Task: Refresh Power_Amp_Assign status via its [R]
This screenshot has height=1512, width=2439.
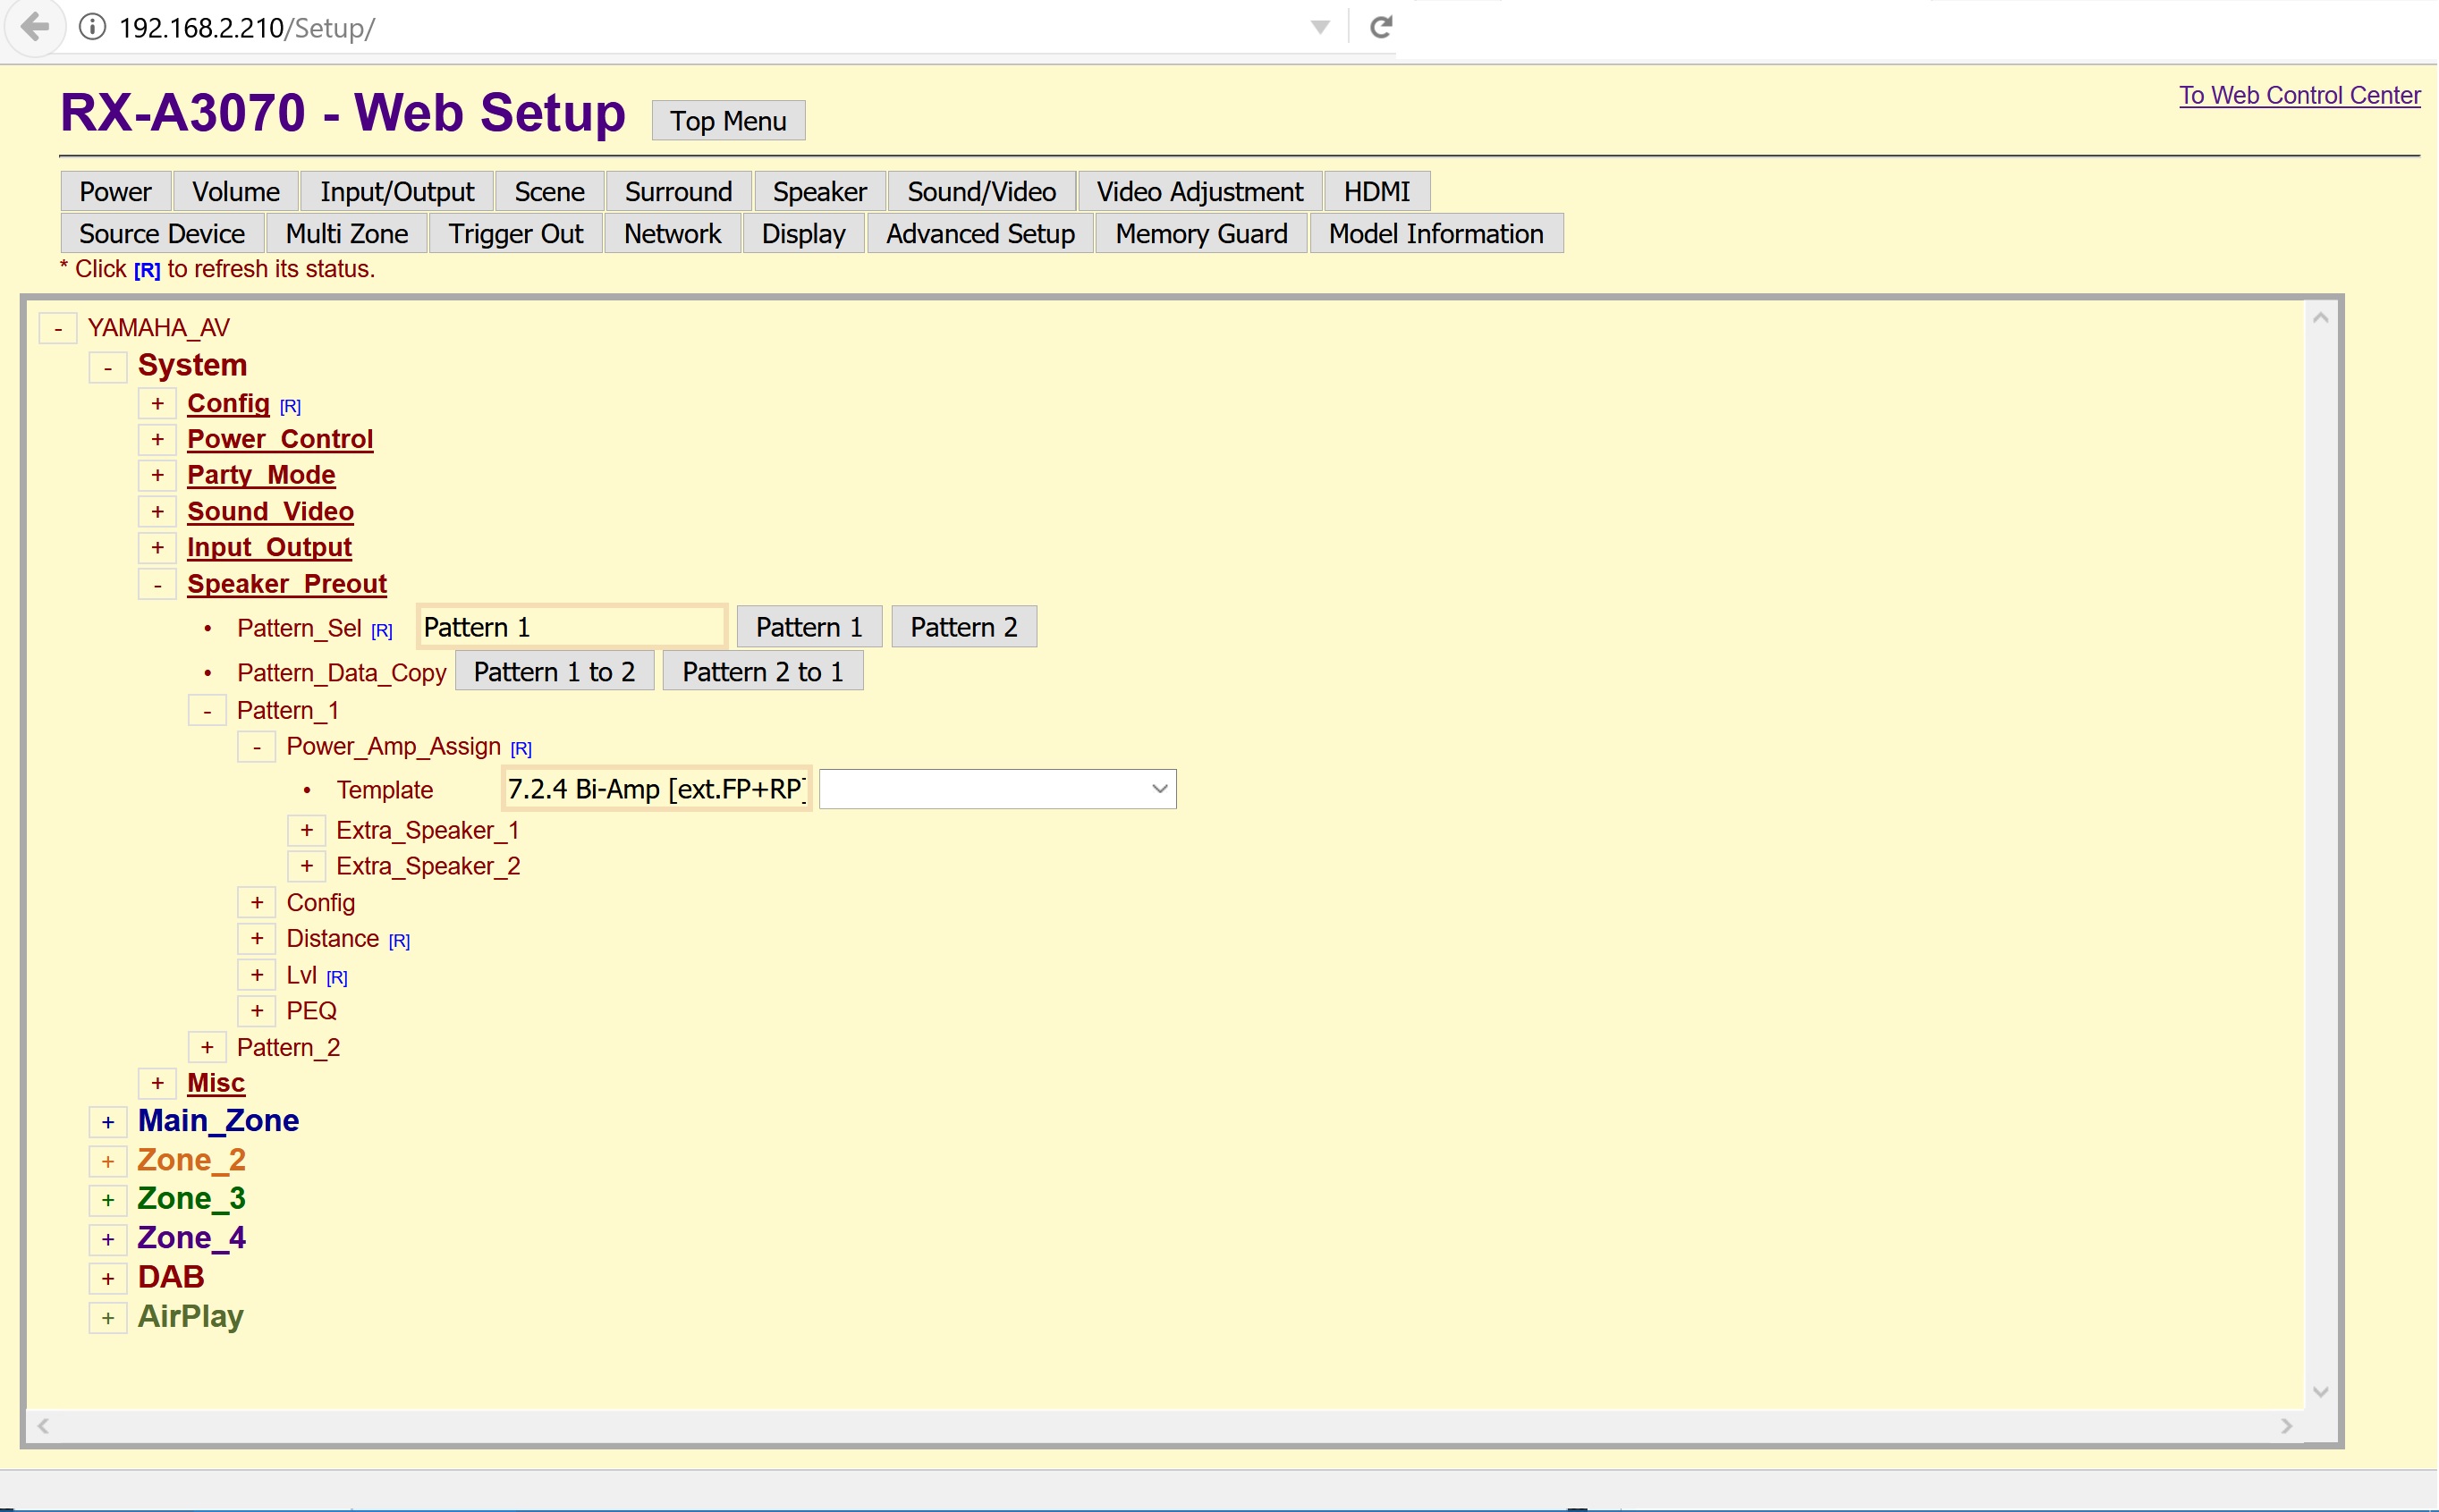Action: (521, 749)
